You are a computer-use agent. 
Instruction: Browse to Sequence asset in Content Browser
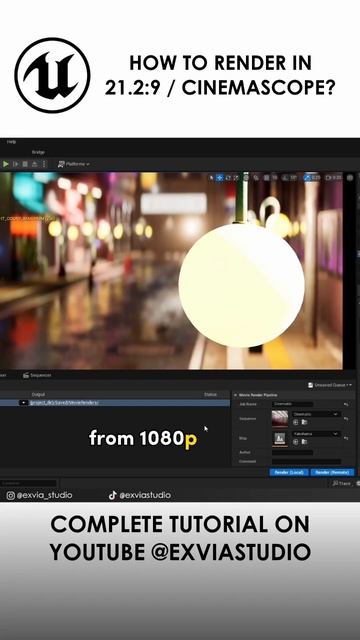click(304, 422)
